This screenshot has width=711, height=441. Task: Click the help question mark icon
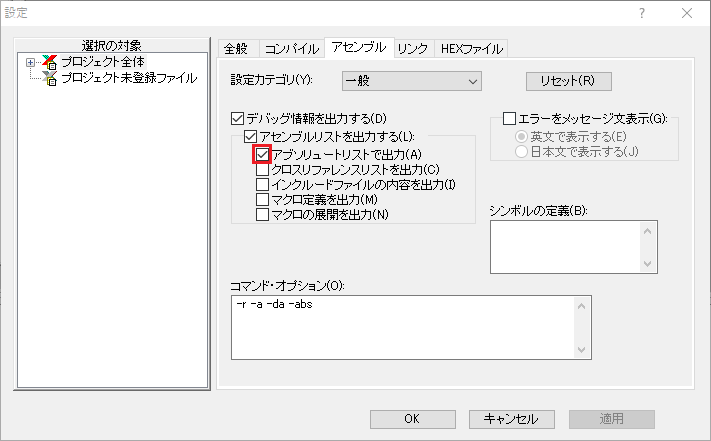[641, 13]
